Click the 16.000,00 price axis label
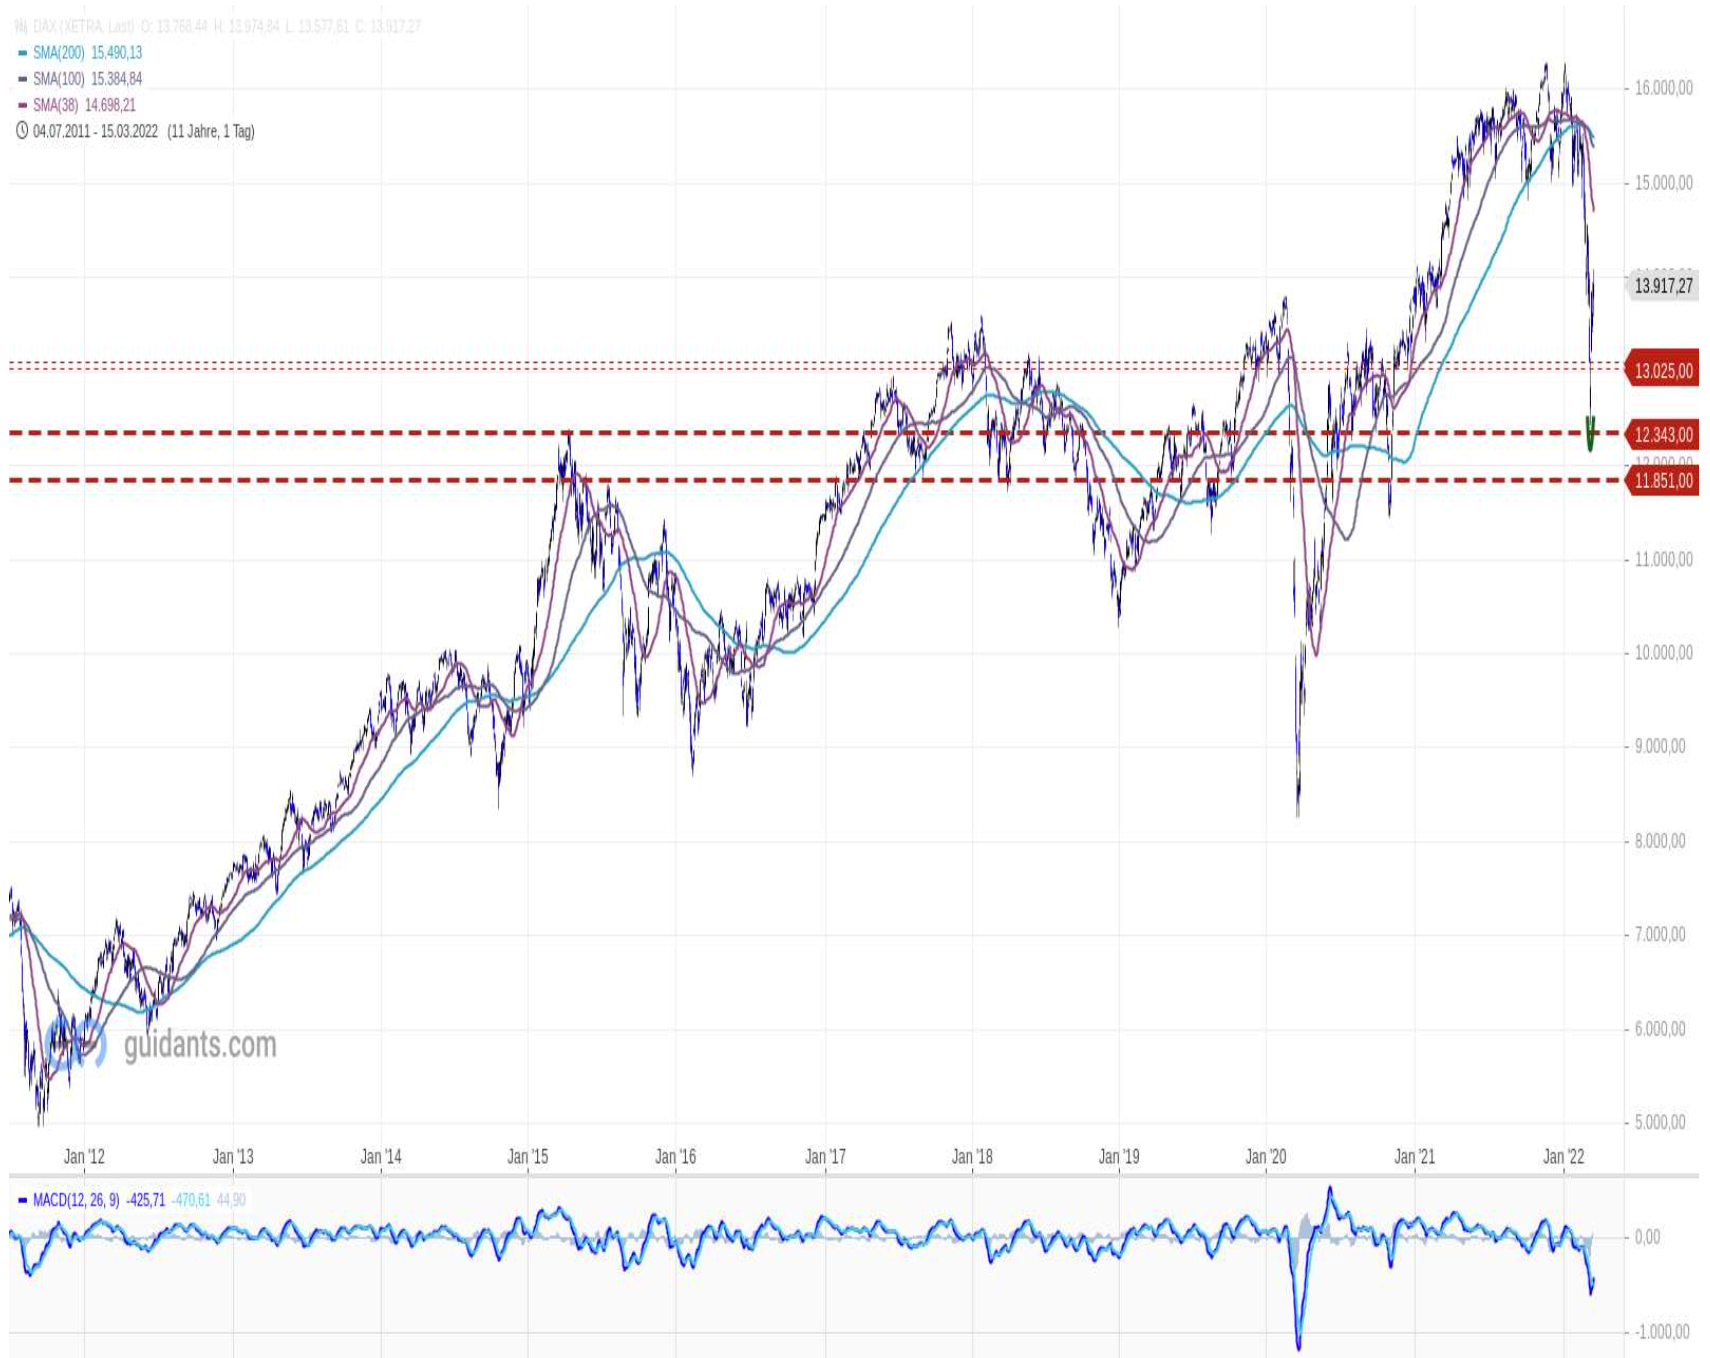The height and width of the screenshot is (1358, 1710). (x=1664, y=88)
